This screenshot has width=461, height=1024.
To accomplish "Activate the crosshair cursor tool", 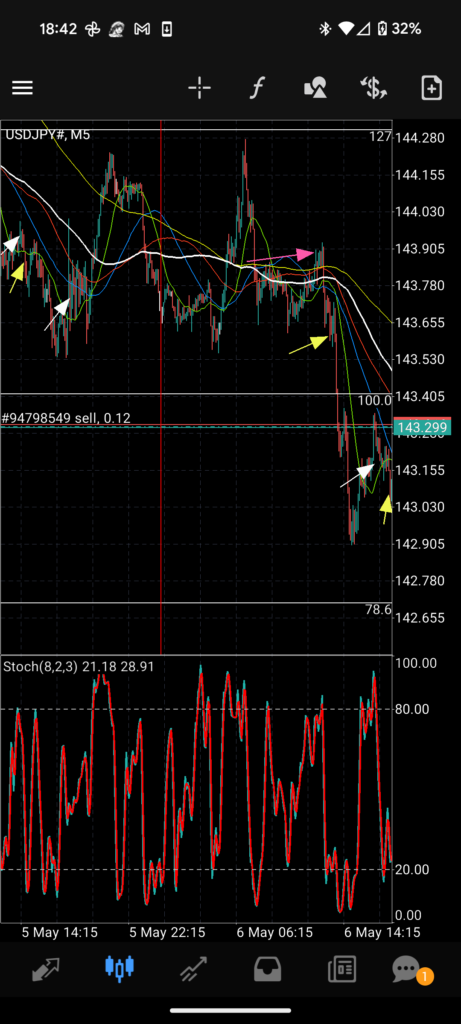I will click(199, 88).
